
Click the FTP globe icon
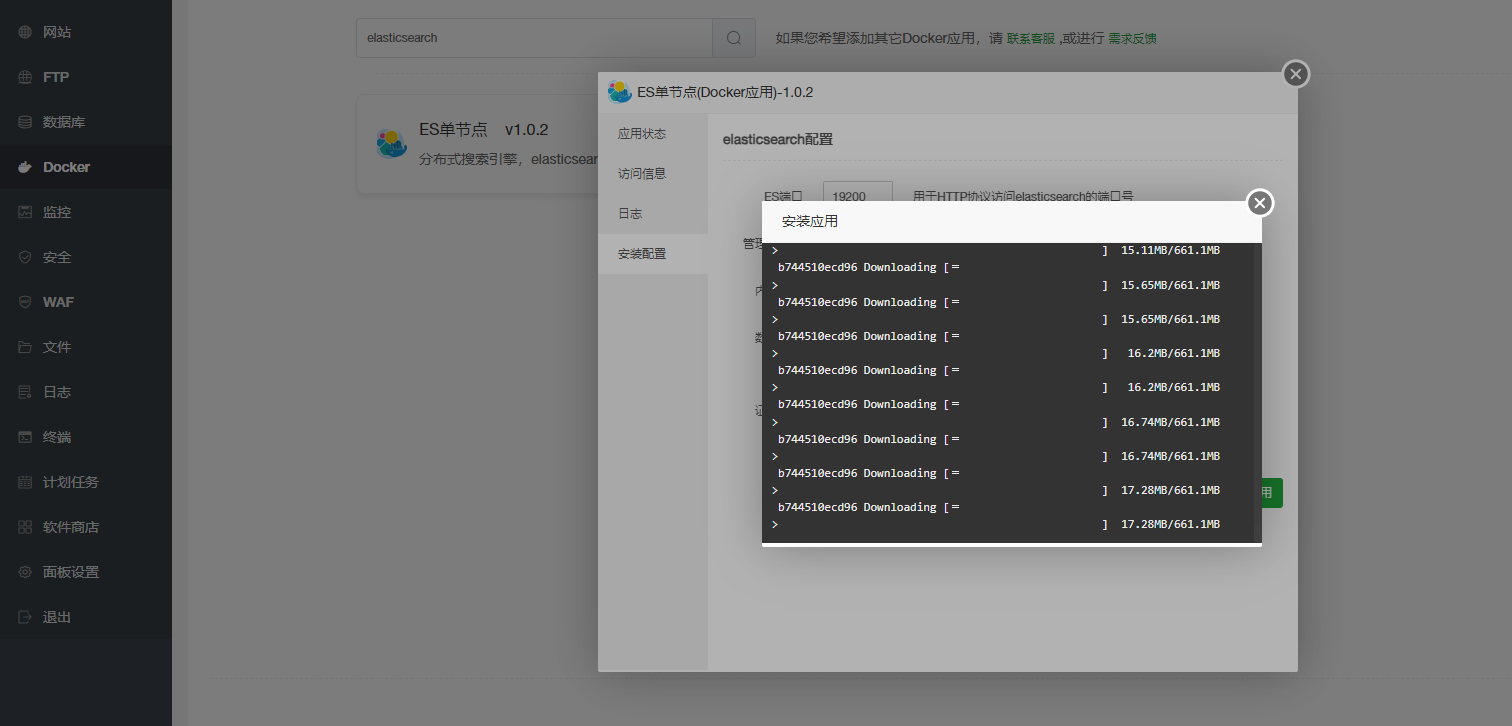coord(25,77)
